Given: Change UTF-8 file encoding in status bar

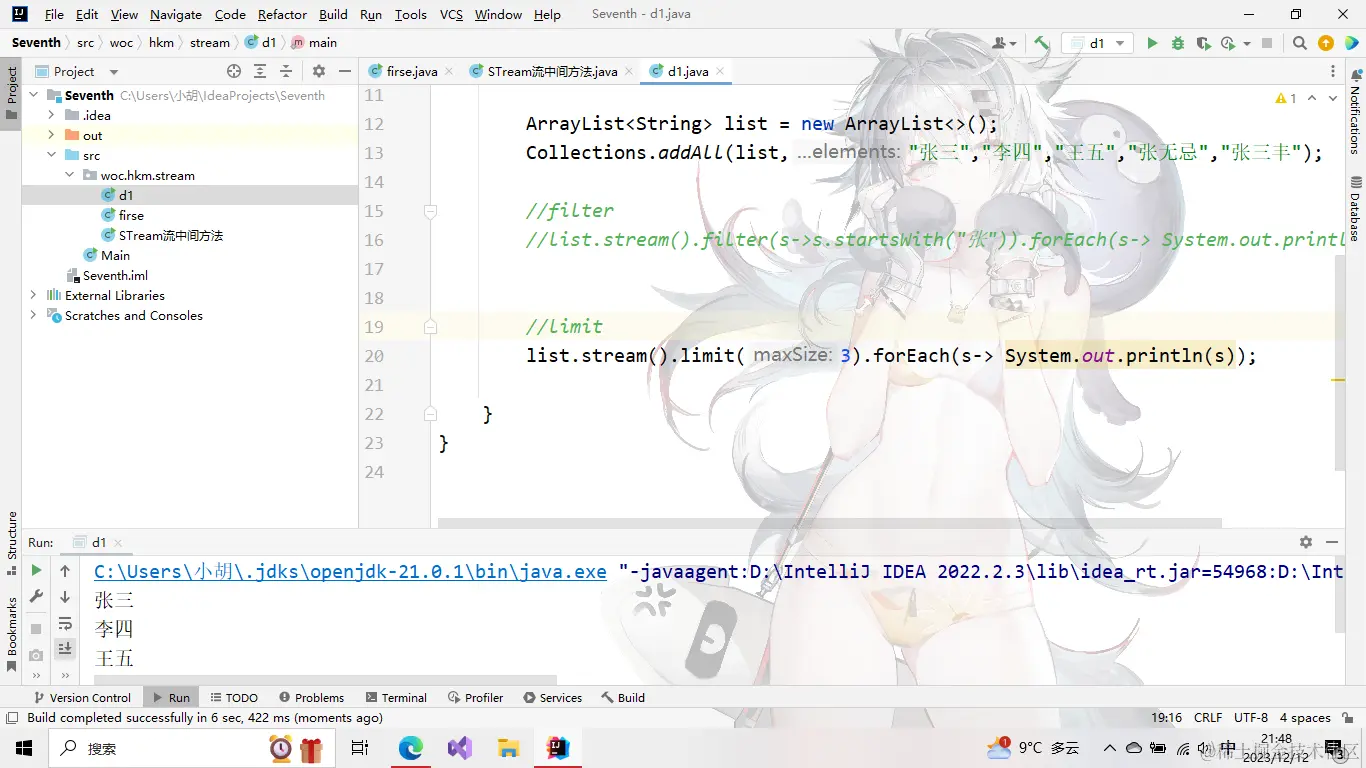Looking at the screenshot, I should click(1251, 717).
